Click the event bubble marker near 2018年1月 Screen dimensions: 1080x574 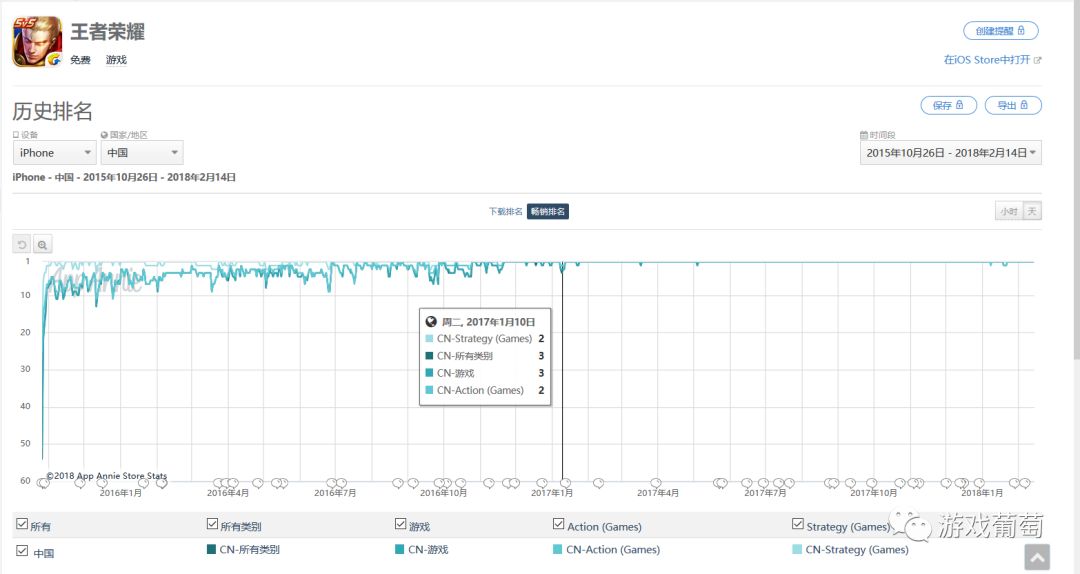(x=979, y=483)
